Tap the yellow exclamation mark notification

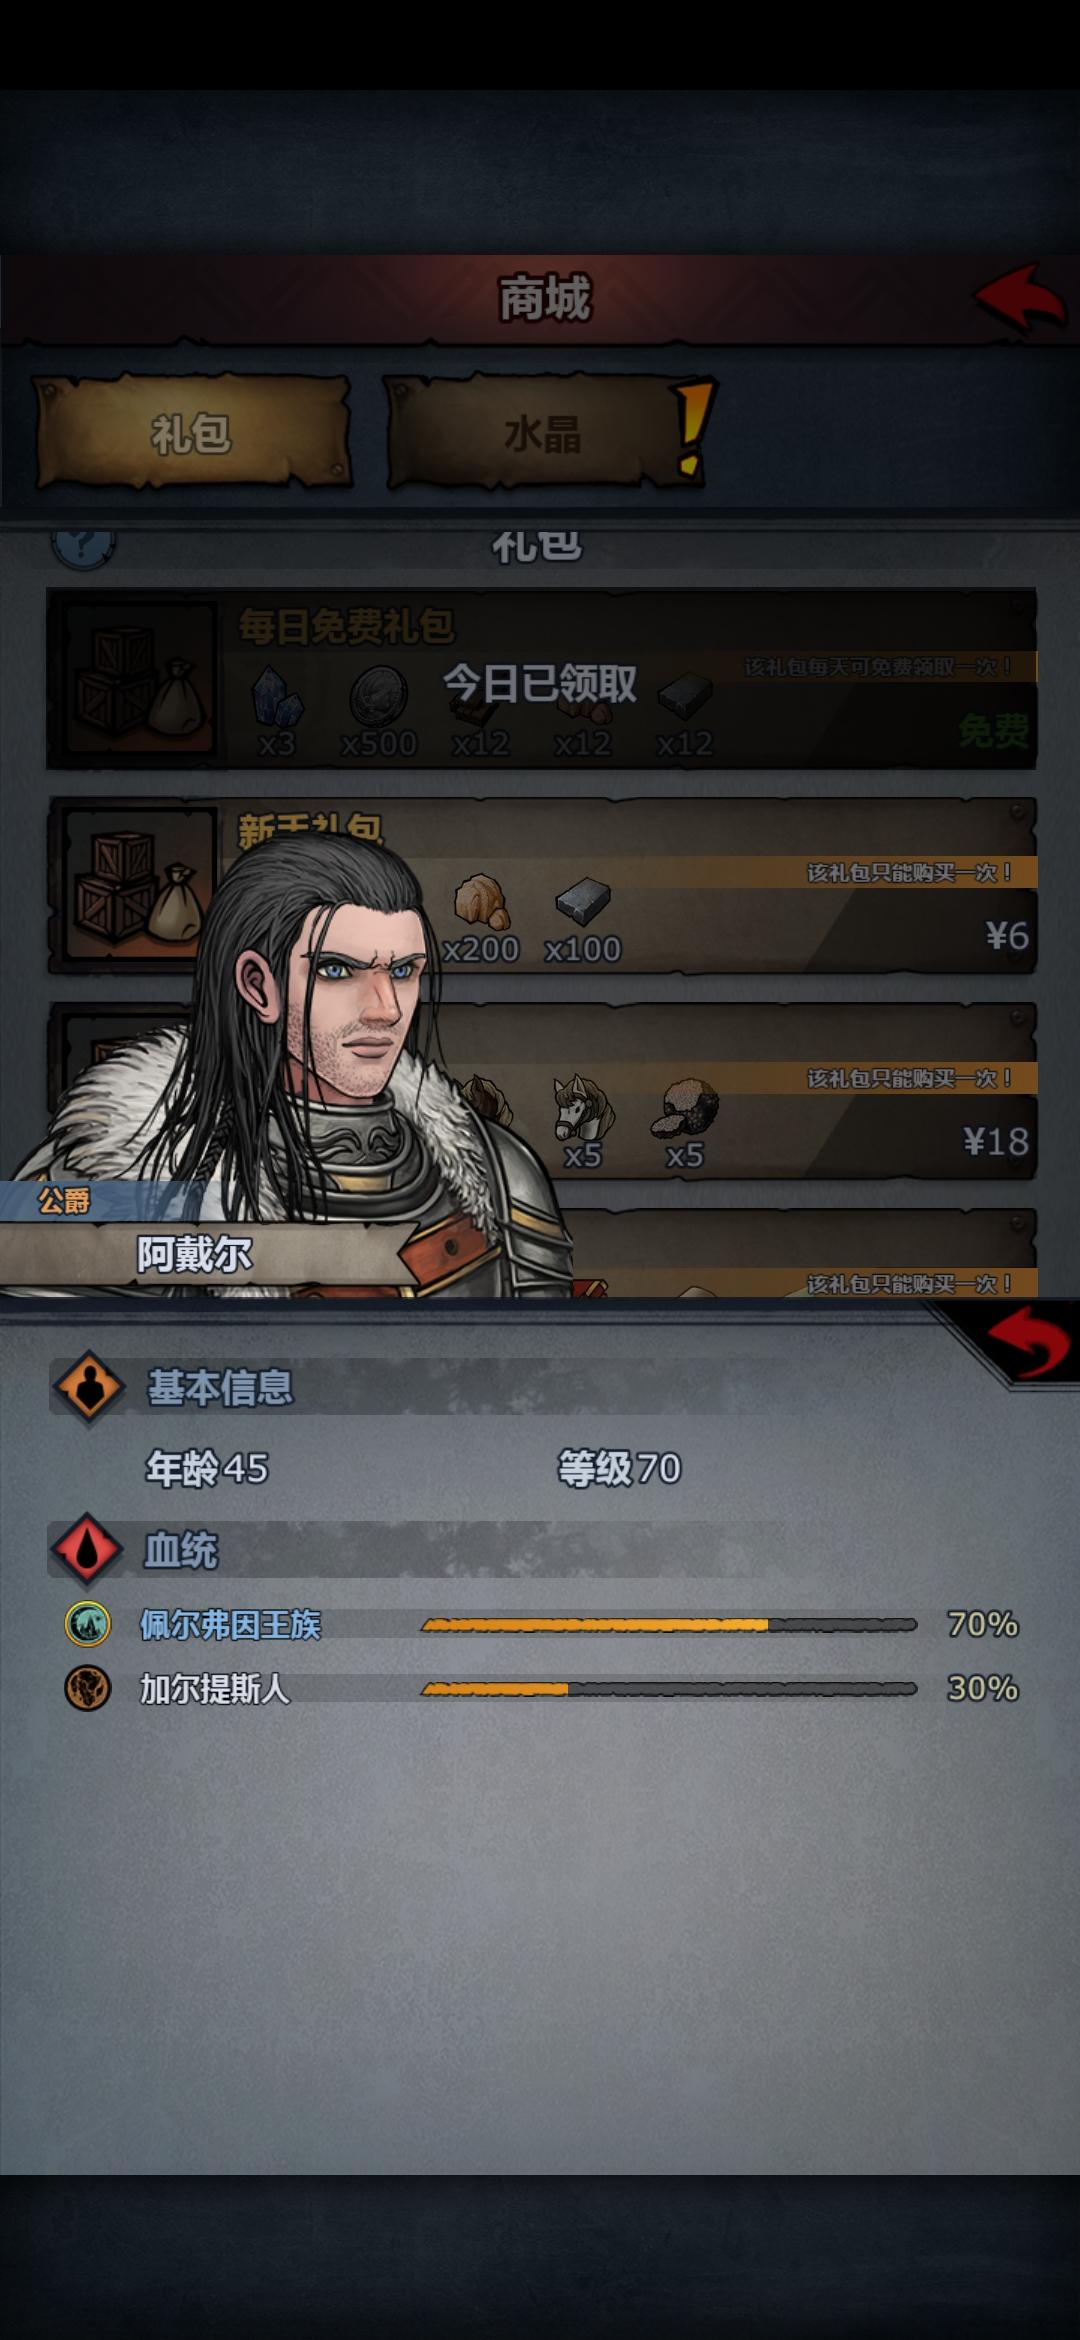(x=693, y=425)
